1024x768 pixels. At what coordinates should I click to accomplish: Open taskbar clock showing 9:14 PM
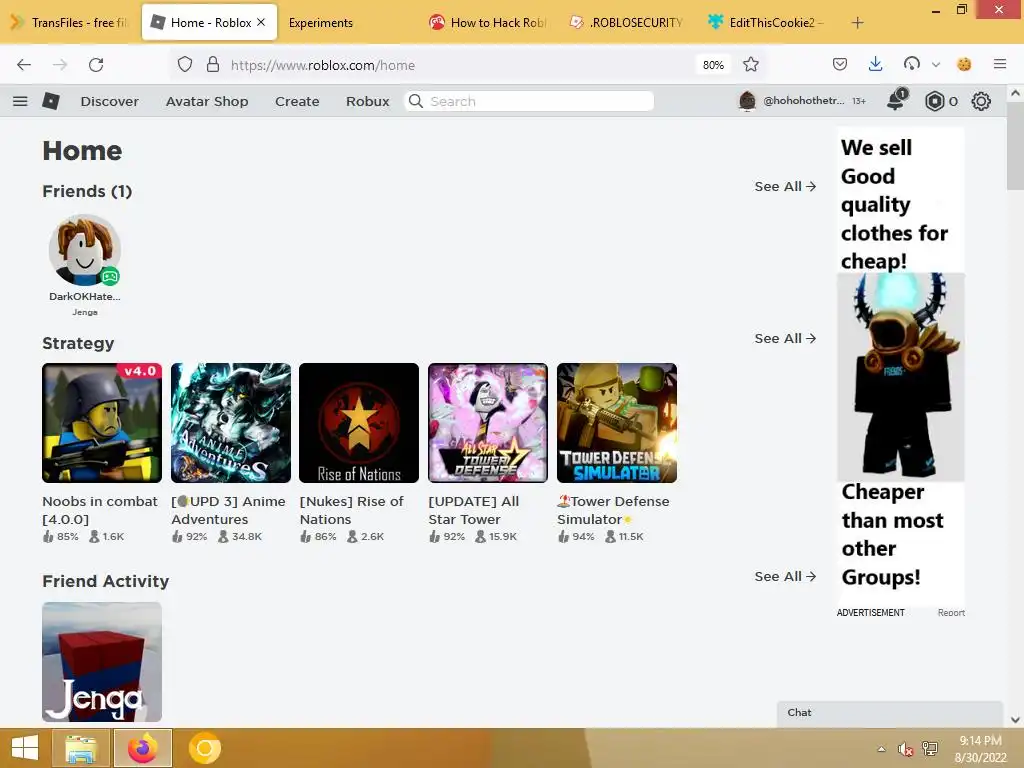(x=980, y=749)
